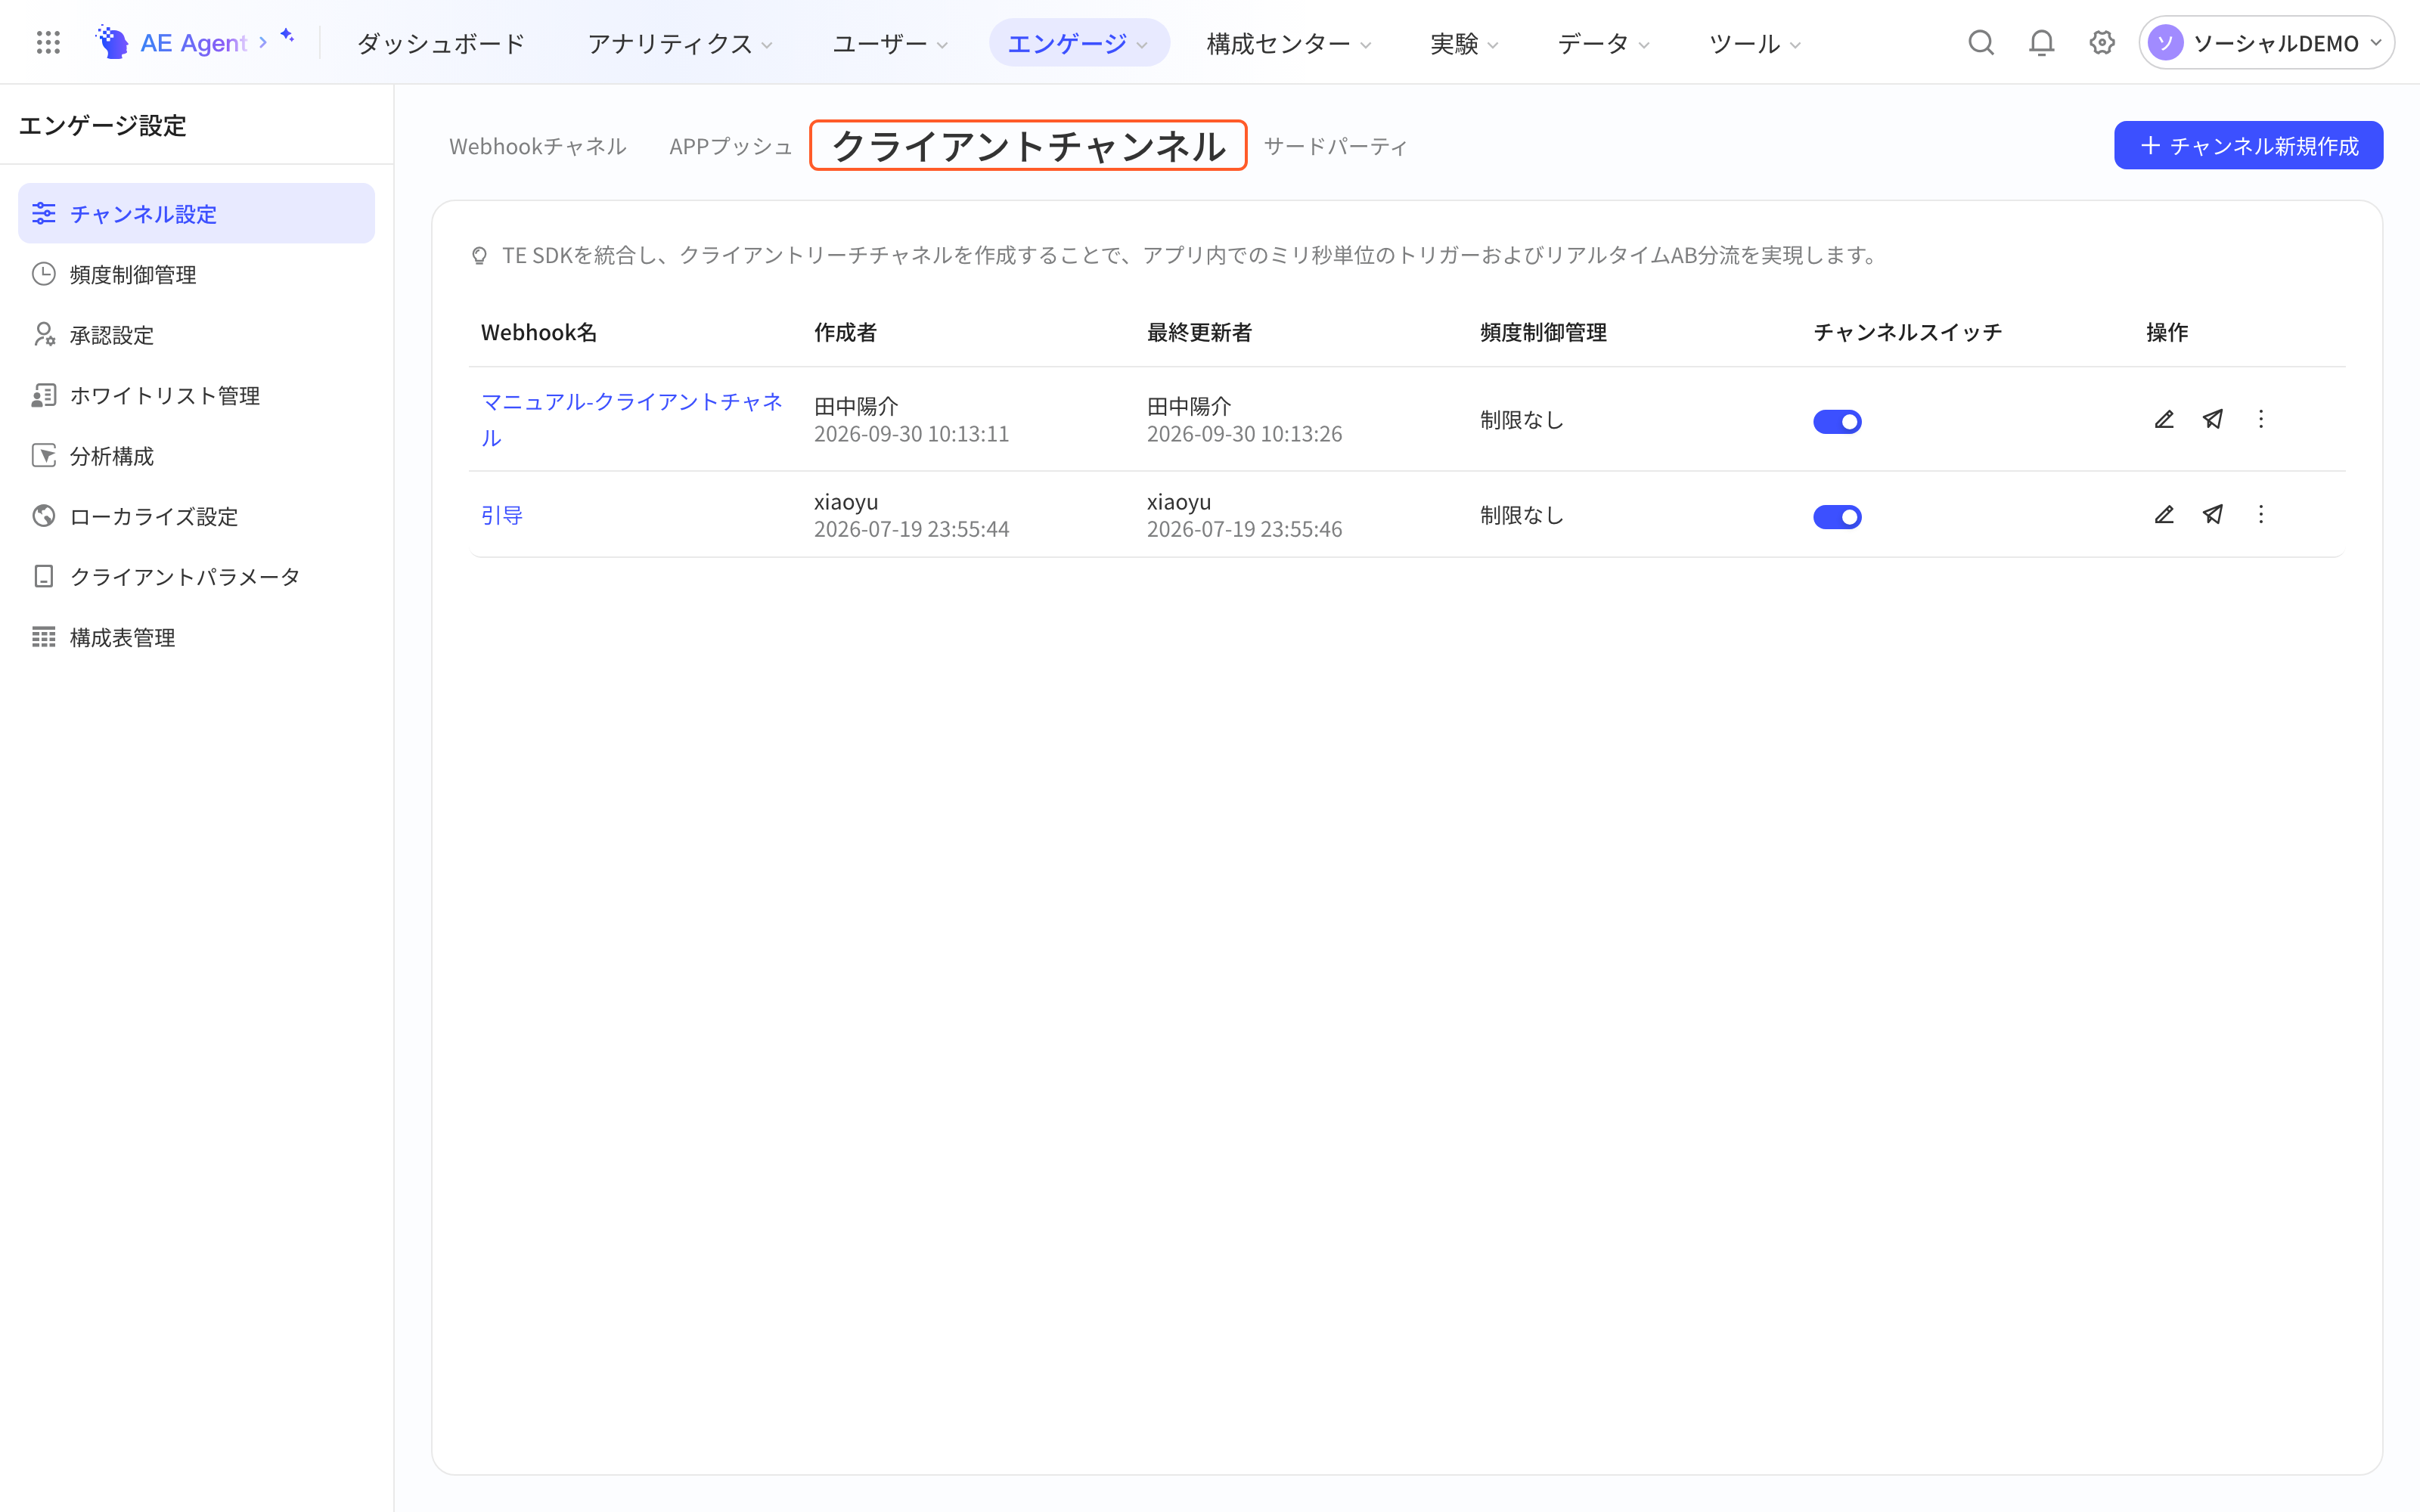Open the settings gear icon

pyautogui.click(x=2102, y=43)
